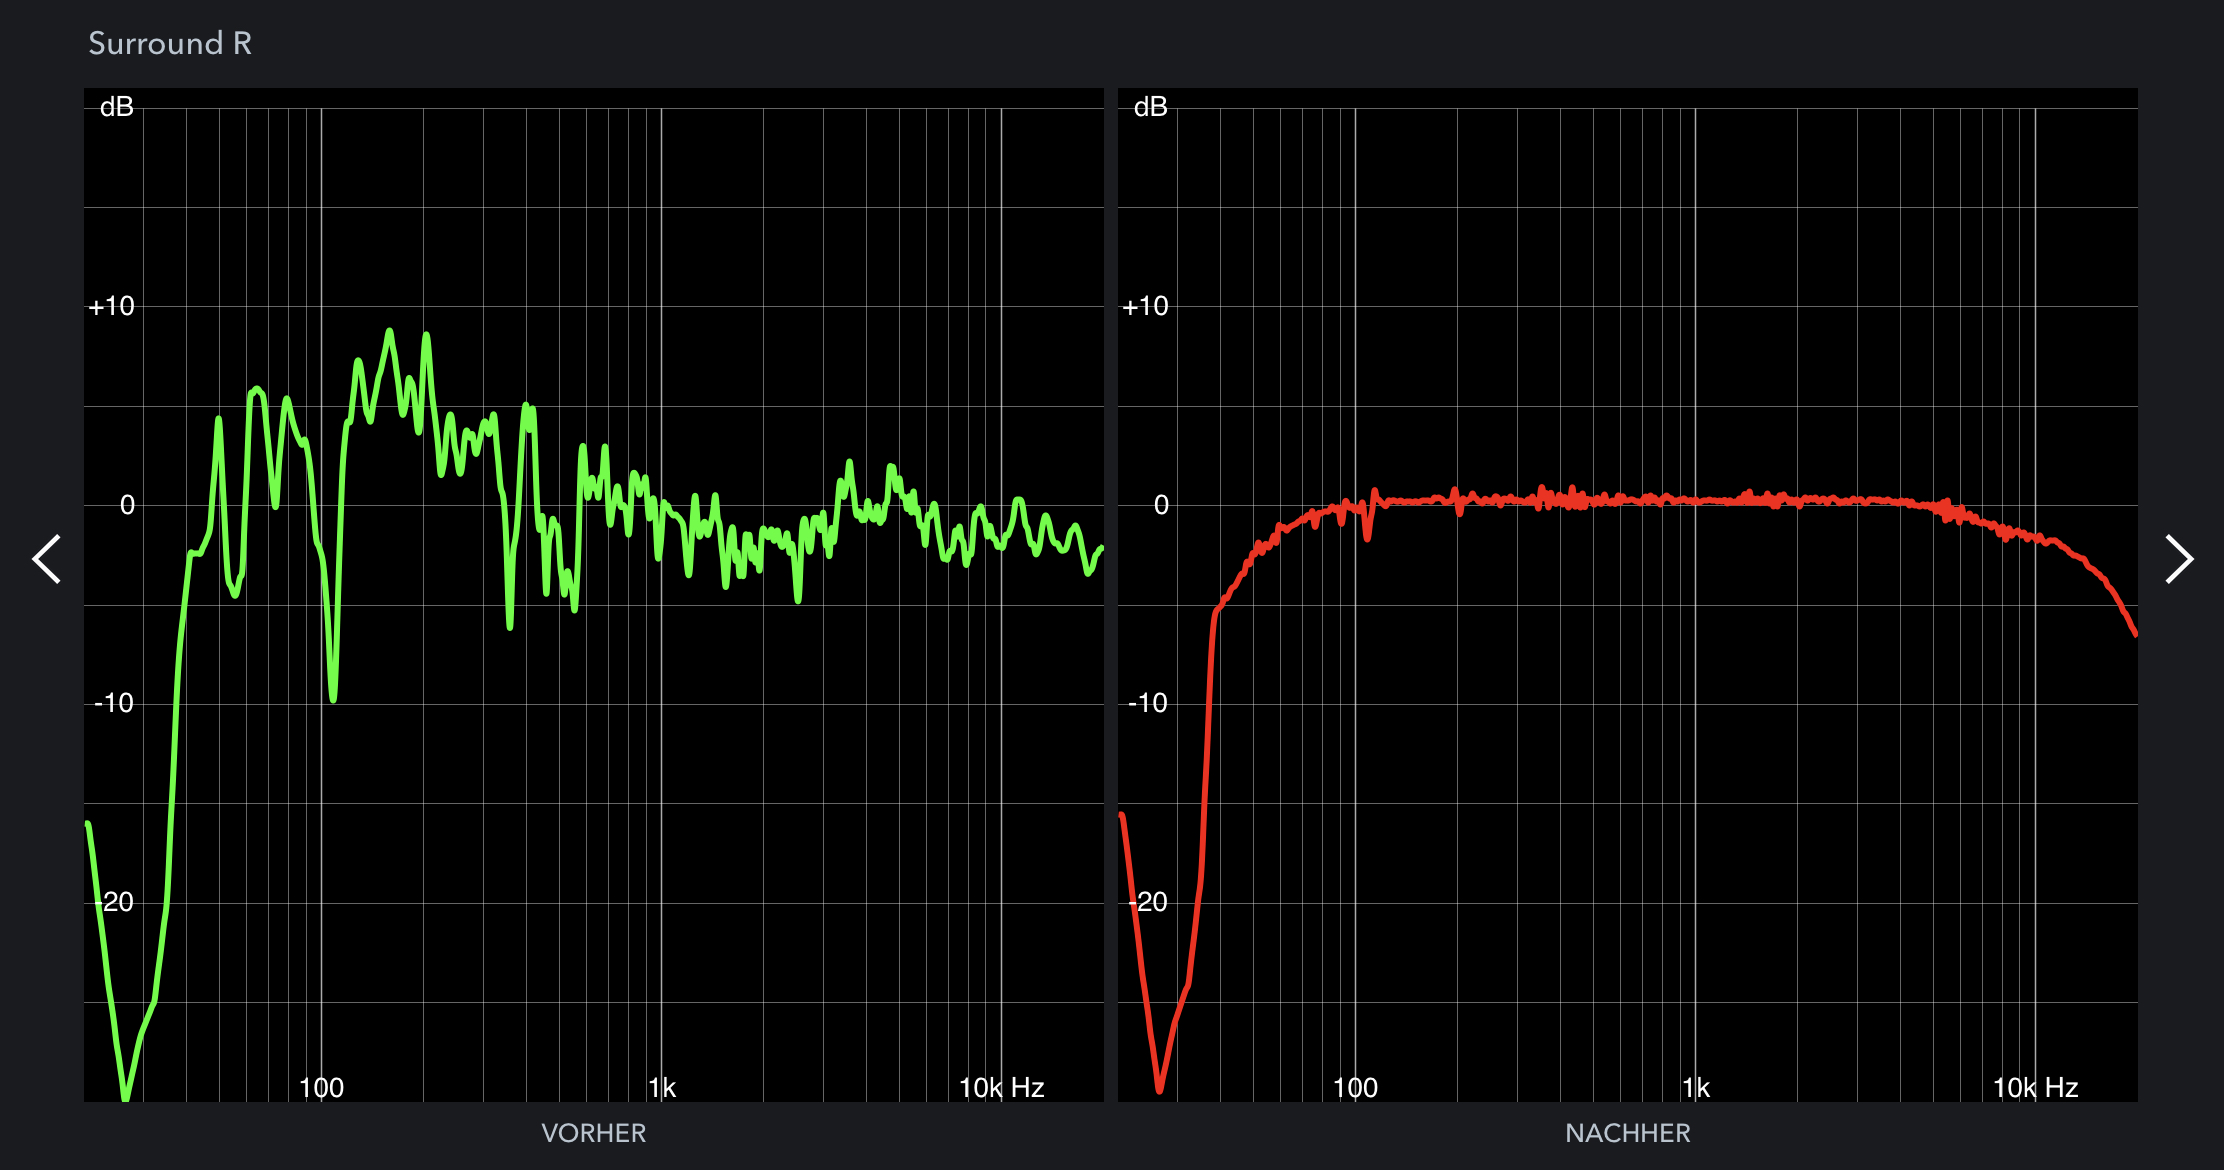Click +10 marker on NACHHER graph
Image resolution: width=2224 pixels, height=1170 pixels.
[x=1145, y=306]
